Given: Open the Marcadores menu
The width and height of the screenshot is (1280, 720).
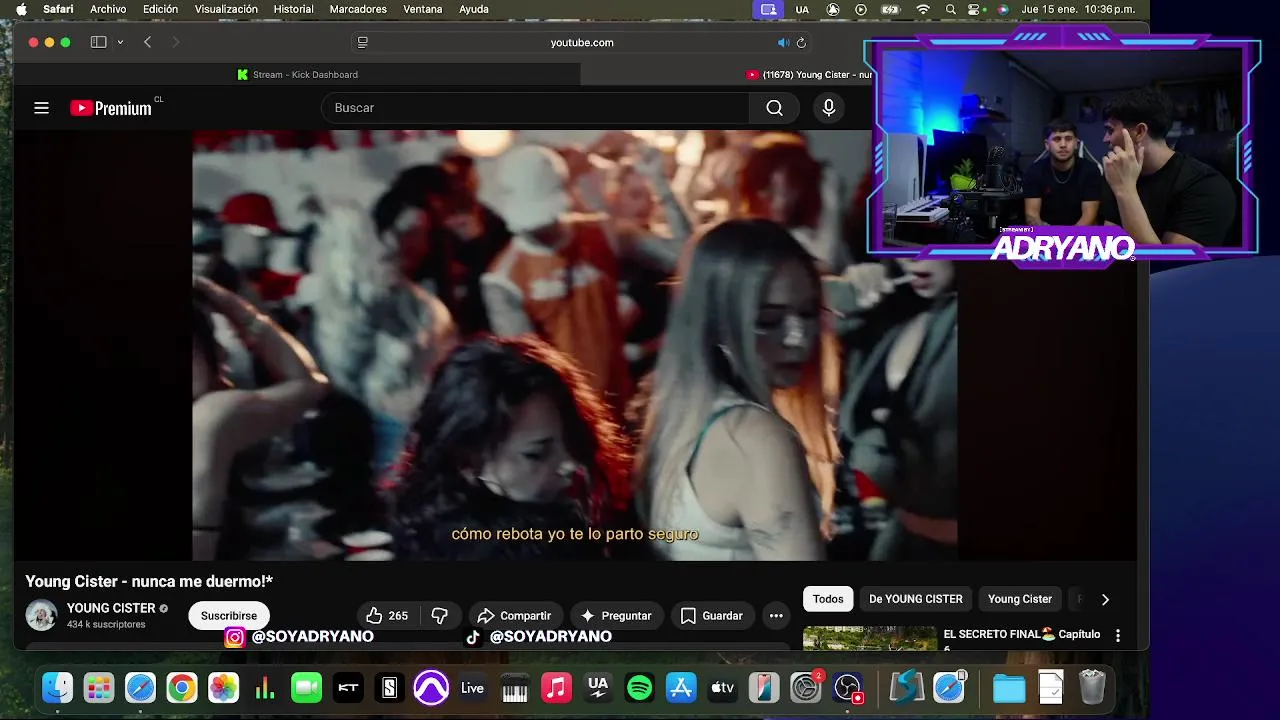Looking at the screenshot, I should [358, 9].
